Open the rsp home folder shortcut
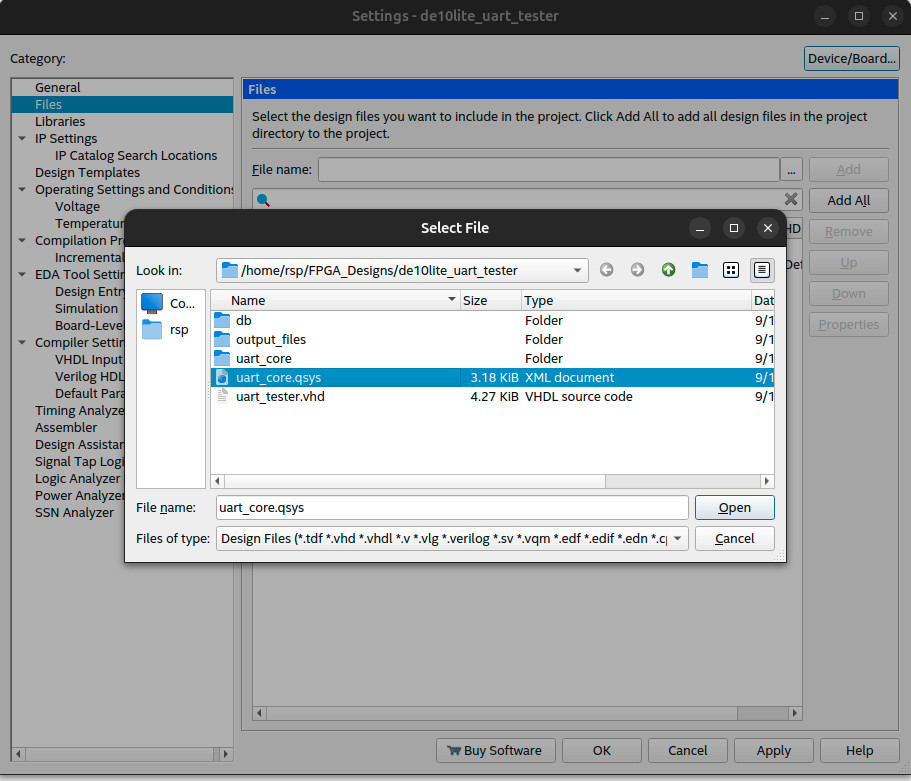This screenshot has width=911, height=781. (170, 330)
